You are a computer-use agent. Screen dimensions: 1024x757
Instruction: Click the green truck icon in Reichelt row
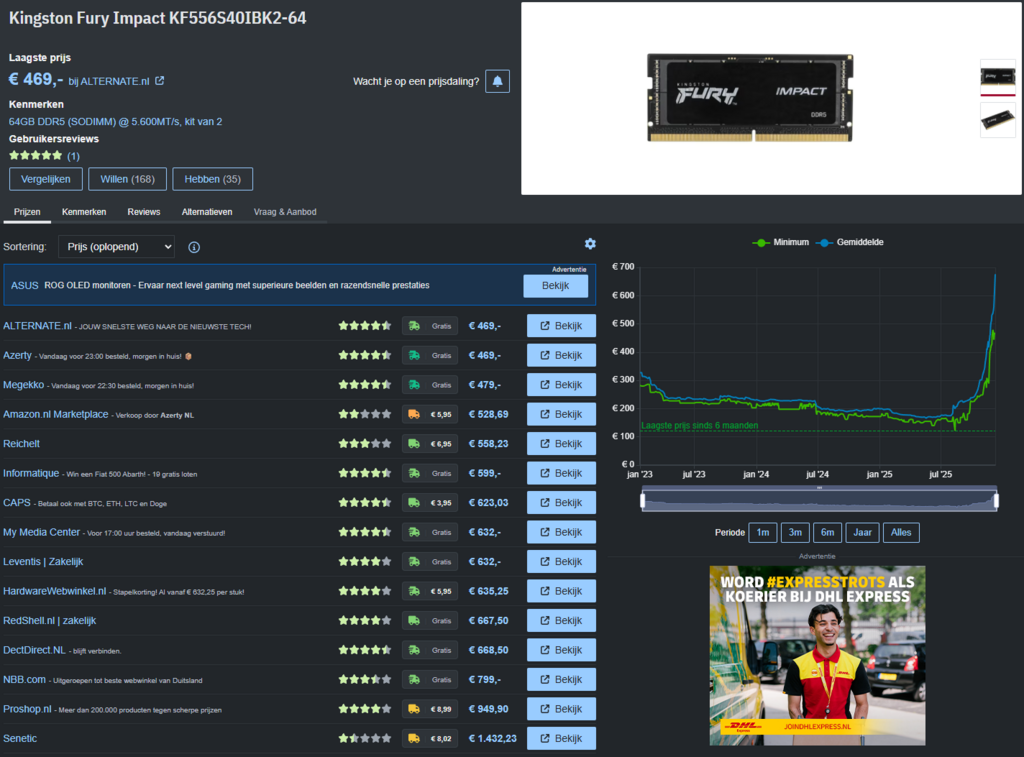click(414, 443)
